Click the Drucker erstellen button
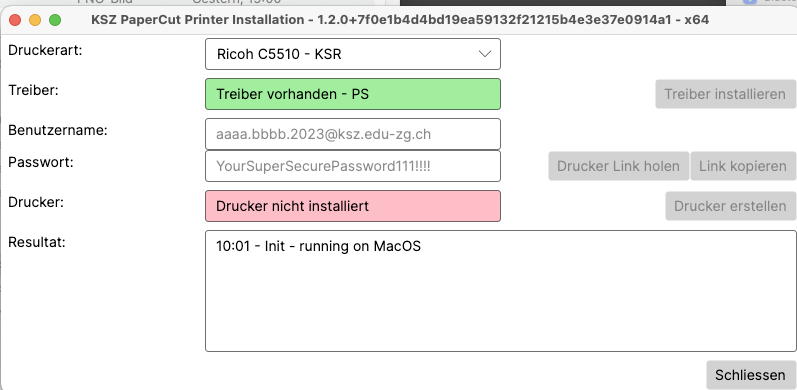The image size is (797, 390). [730, 206]
